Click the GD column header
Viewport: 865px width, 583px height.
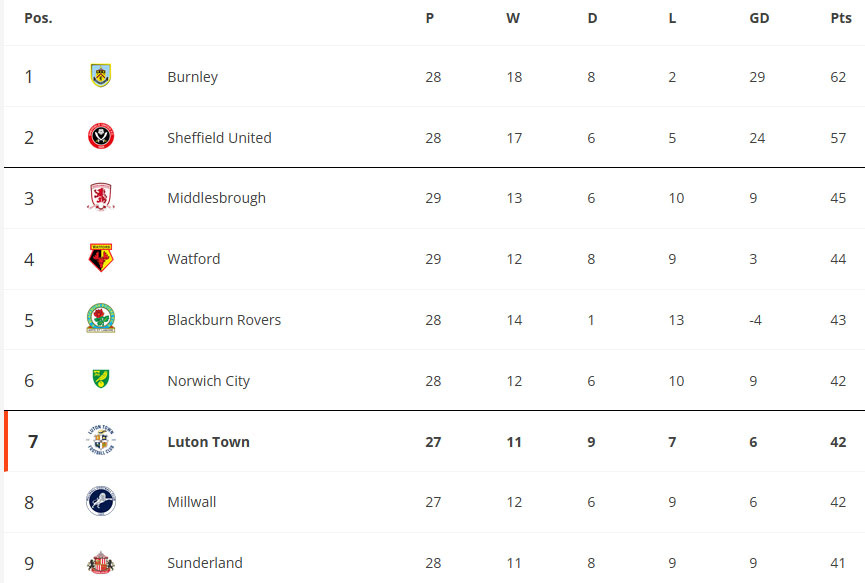[759, 18]
